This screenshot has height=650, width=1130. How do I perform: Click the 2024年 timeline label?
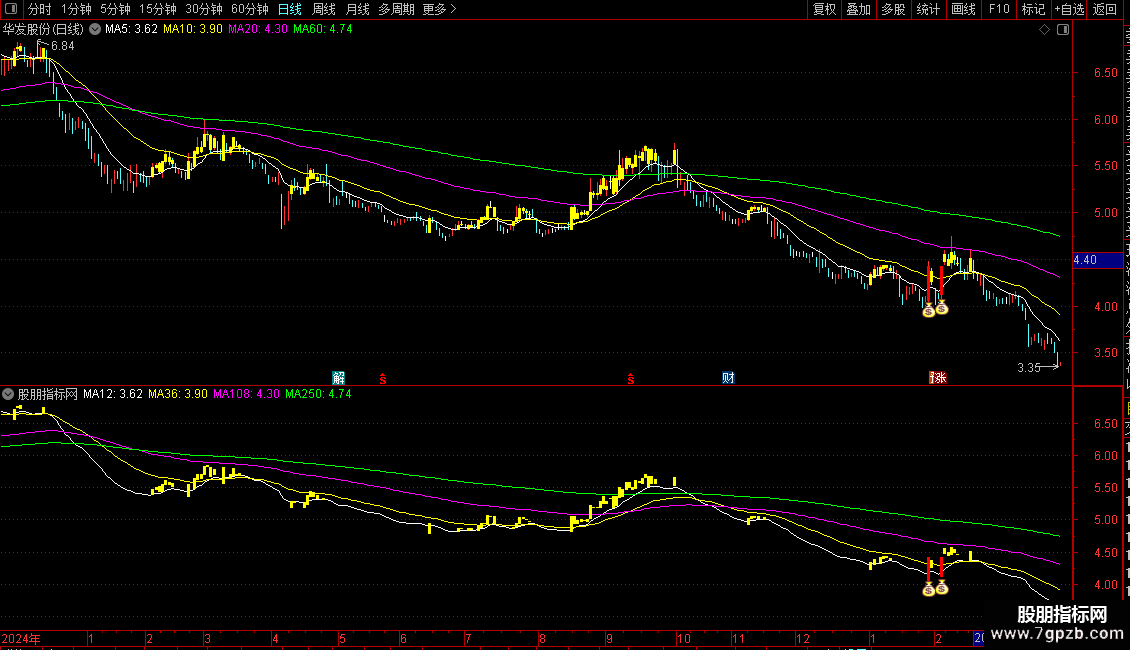click(x=21, y=638)
